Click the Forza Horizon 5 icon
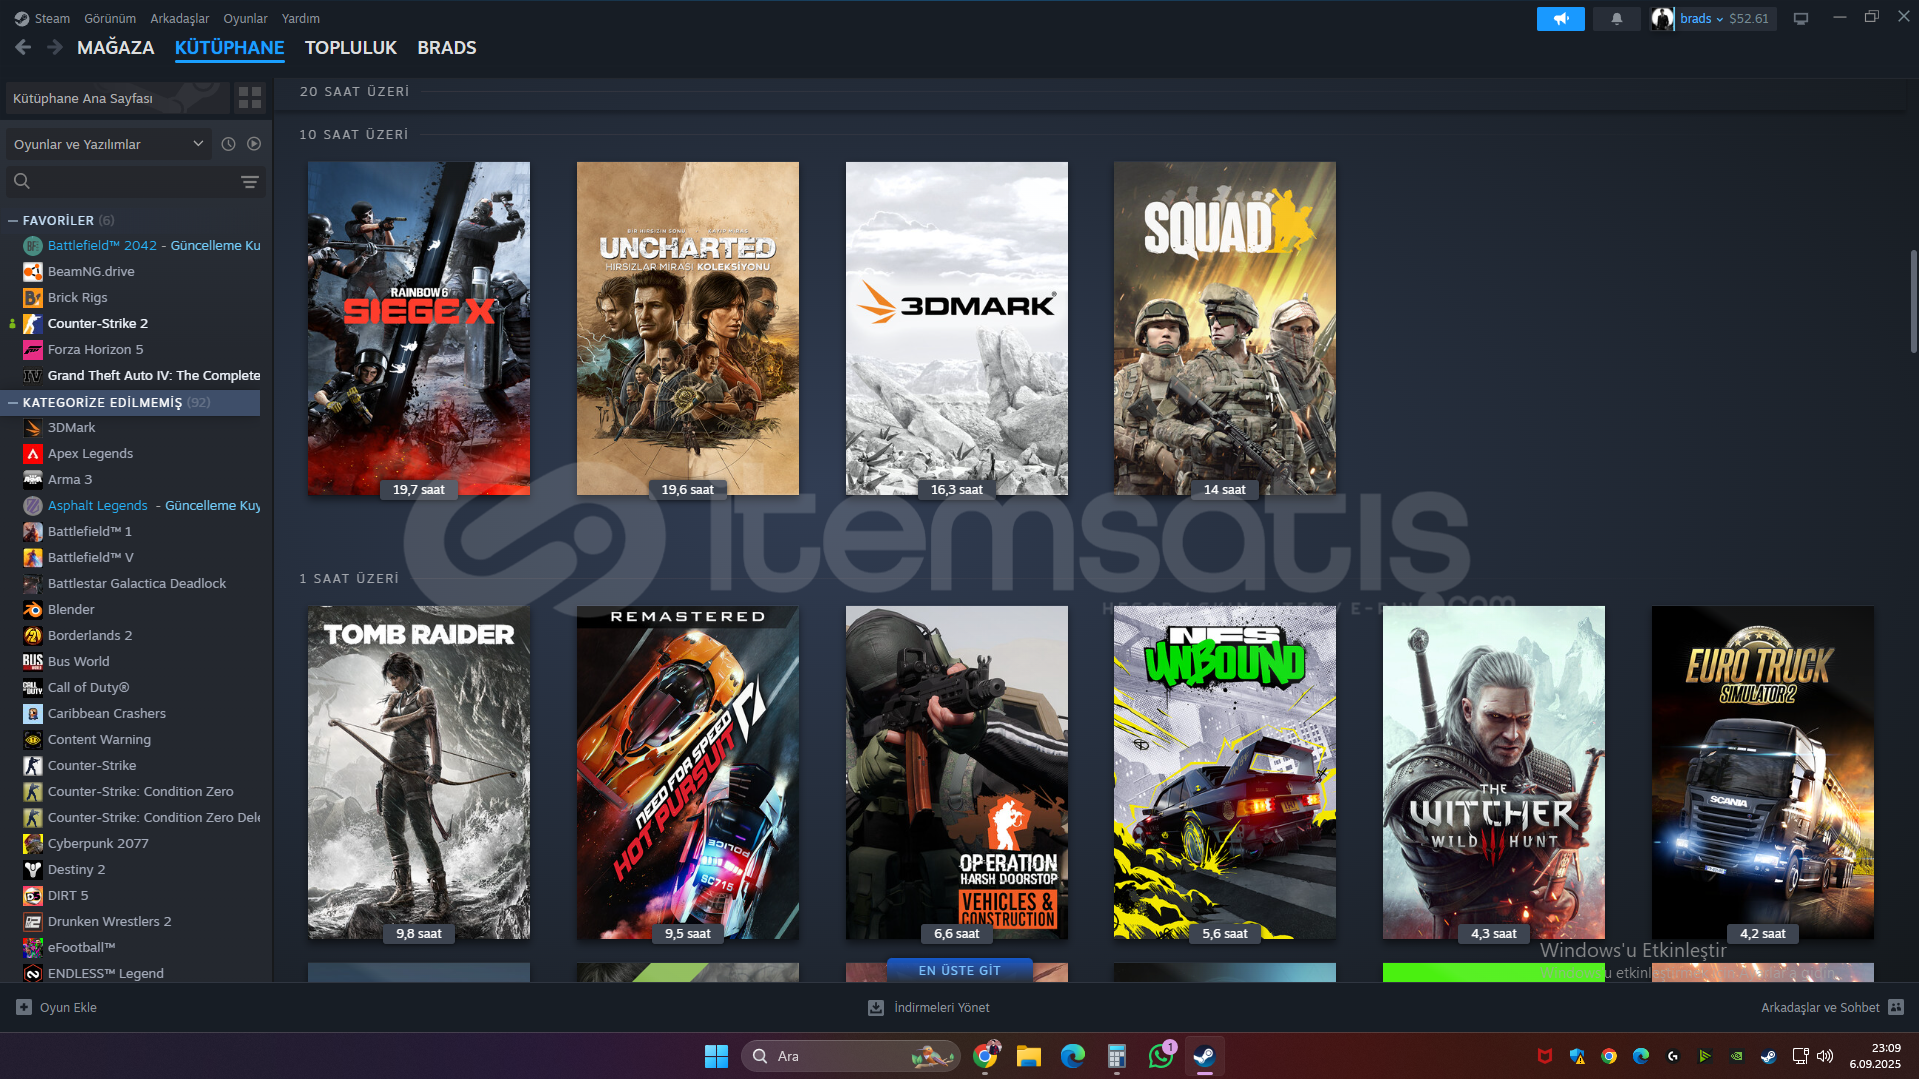Image resolution: width=1919 pixels, height=1079 pixels. click(33, 349)
